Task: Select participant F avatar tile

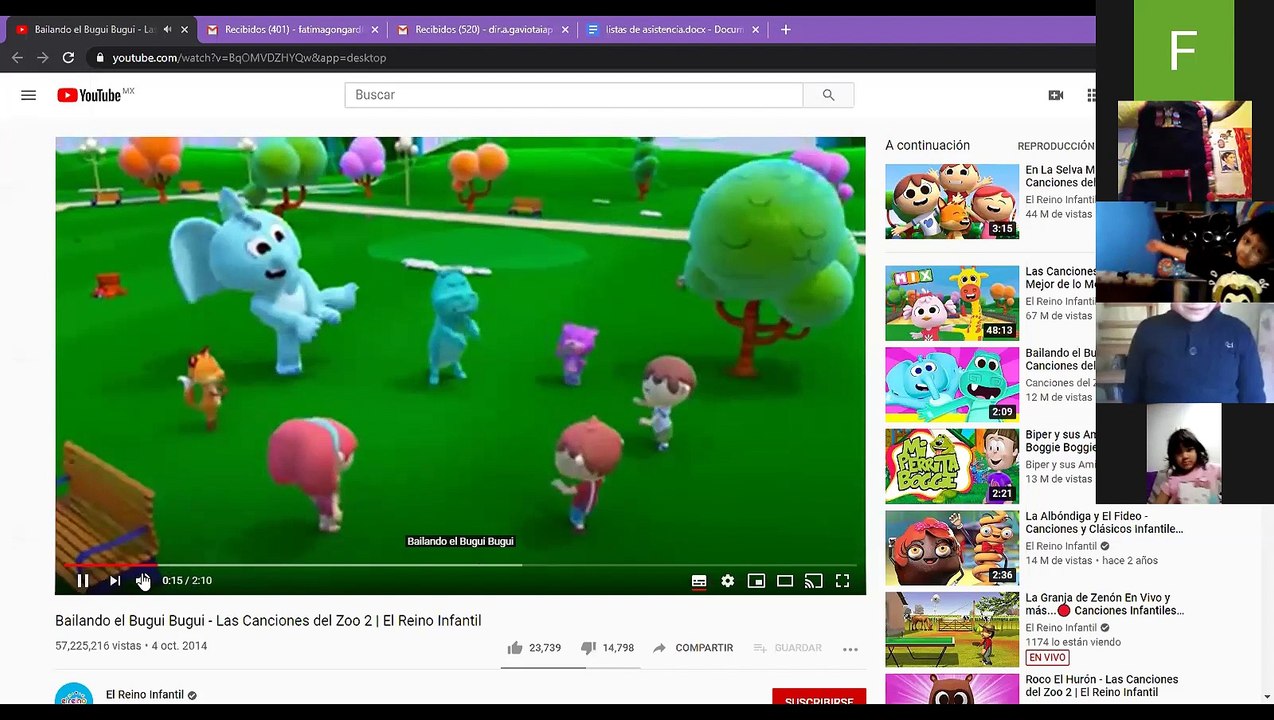Action: [1184, 50]
